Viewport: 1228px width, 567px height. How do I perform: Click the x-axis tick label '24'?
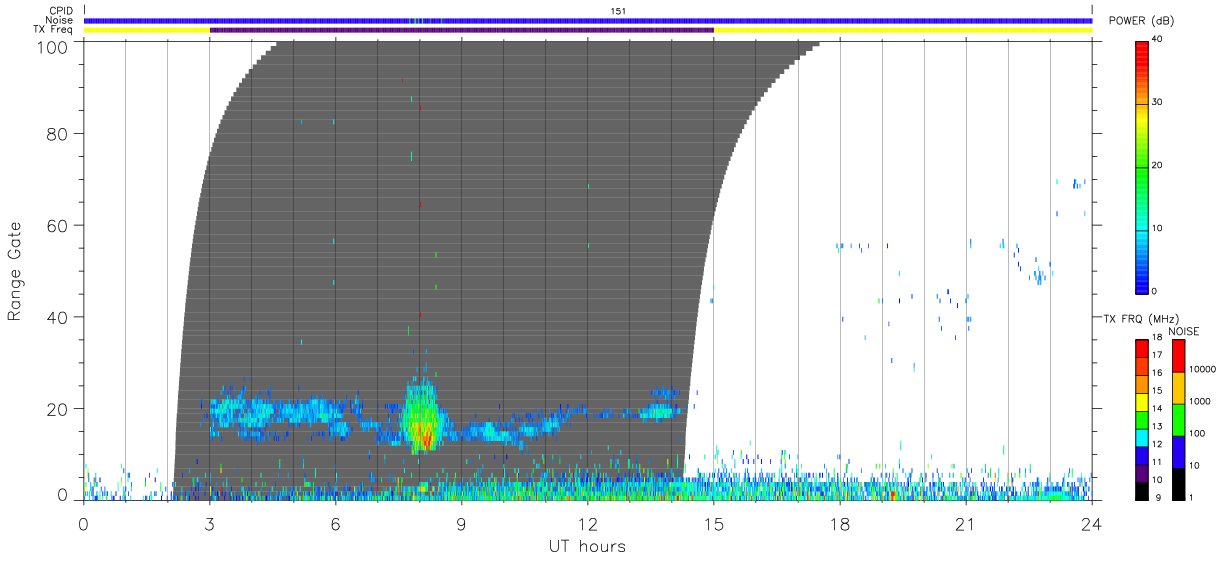coord(1092,524)
